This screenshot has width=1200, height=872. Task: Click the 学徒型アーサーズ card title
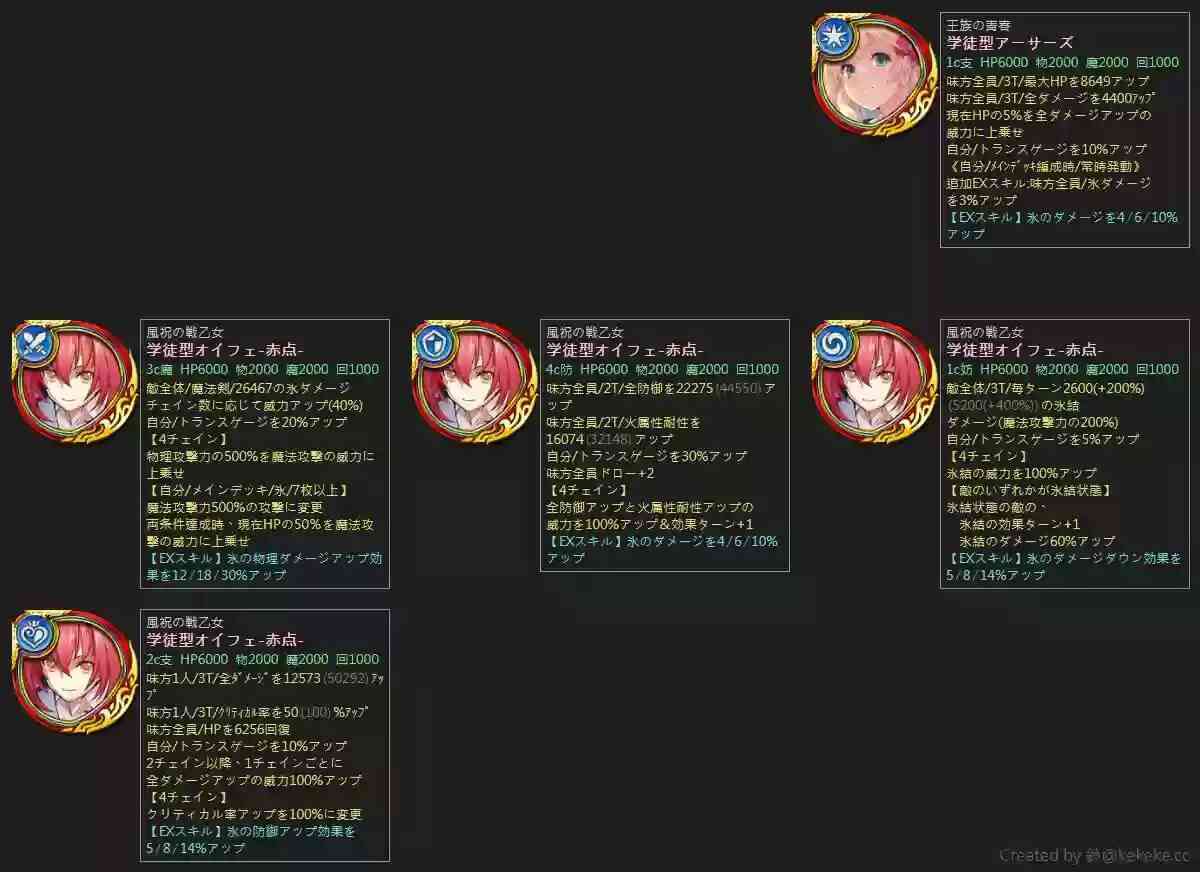1010,43
